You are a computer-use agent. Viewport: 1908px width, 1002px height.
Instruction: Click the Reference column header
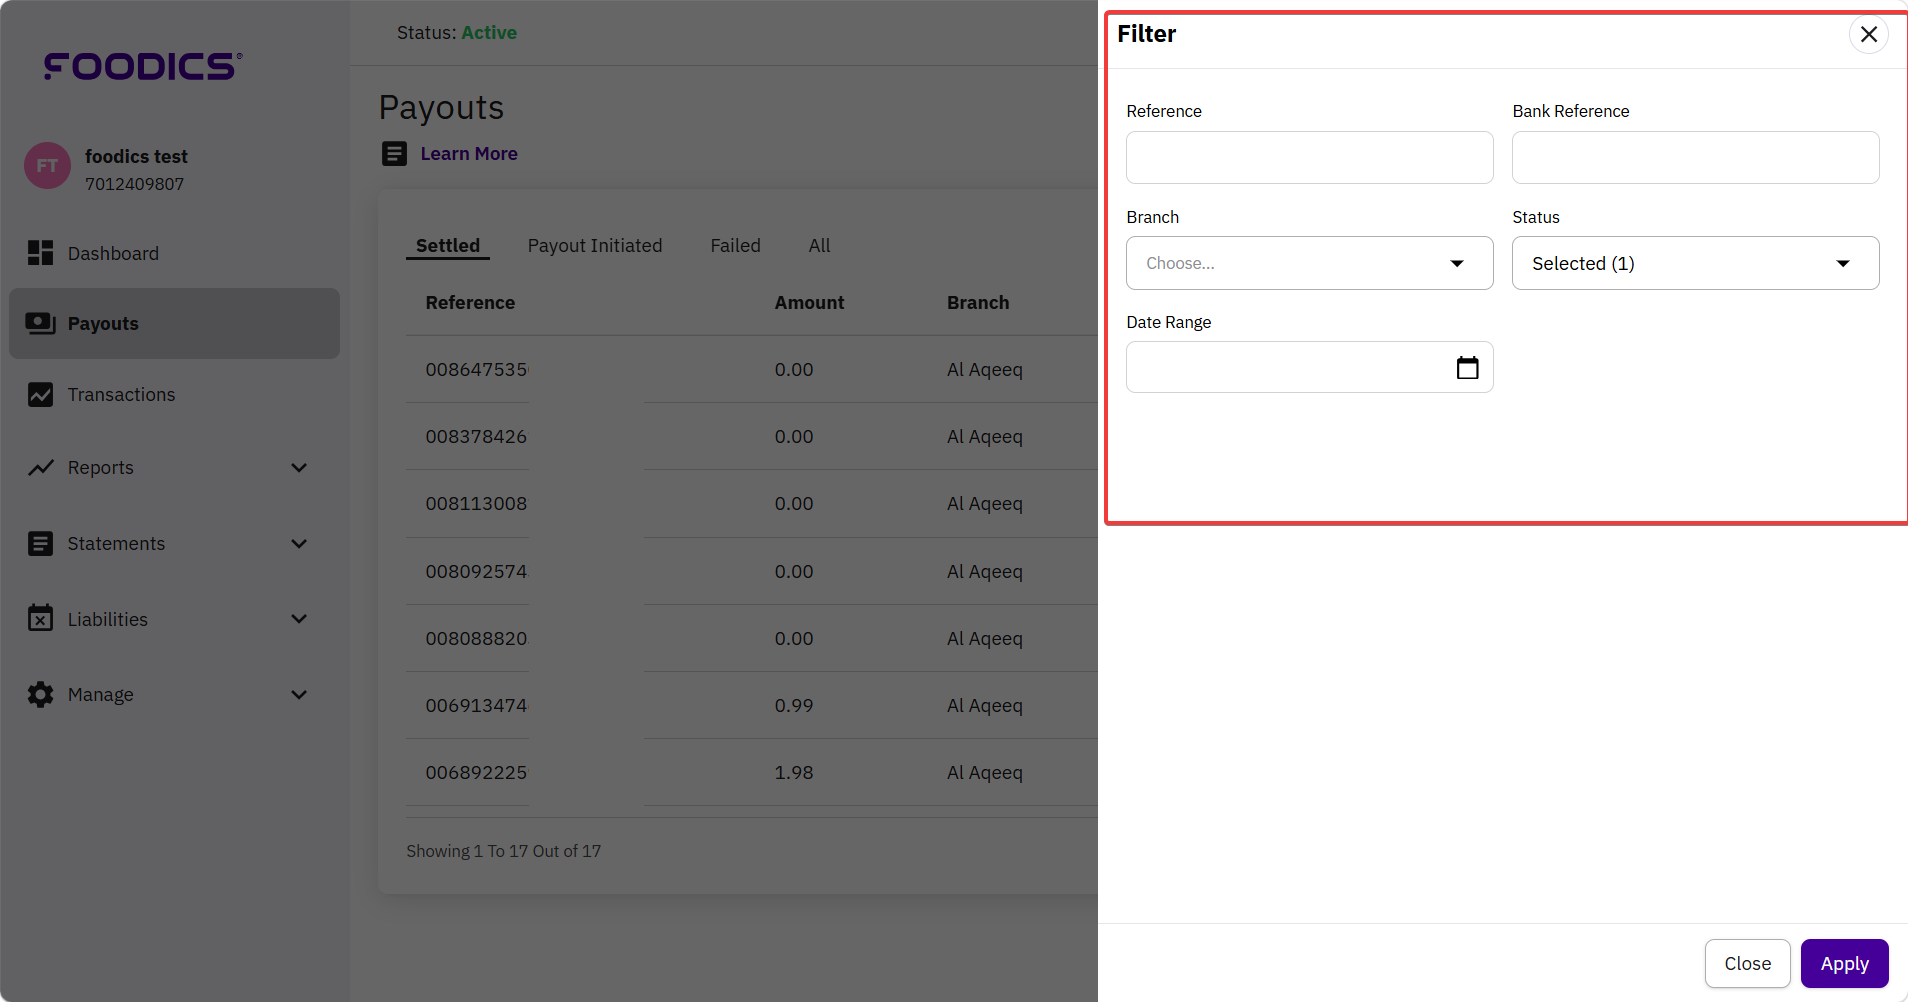470,302
